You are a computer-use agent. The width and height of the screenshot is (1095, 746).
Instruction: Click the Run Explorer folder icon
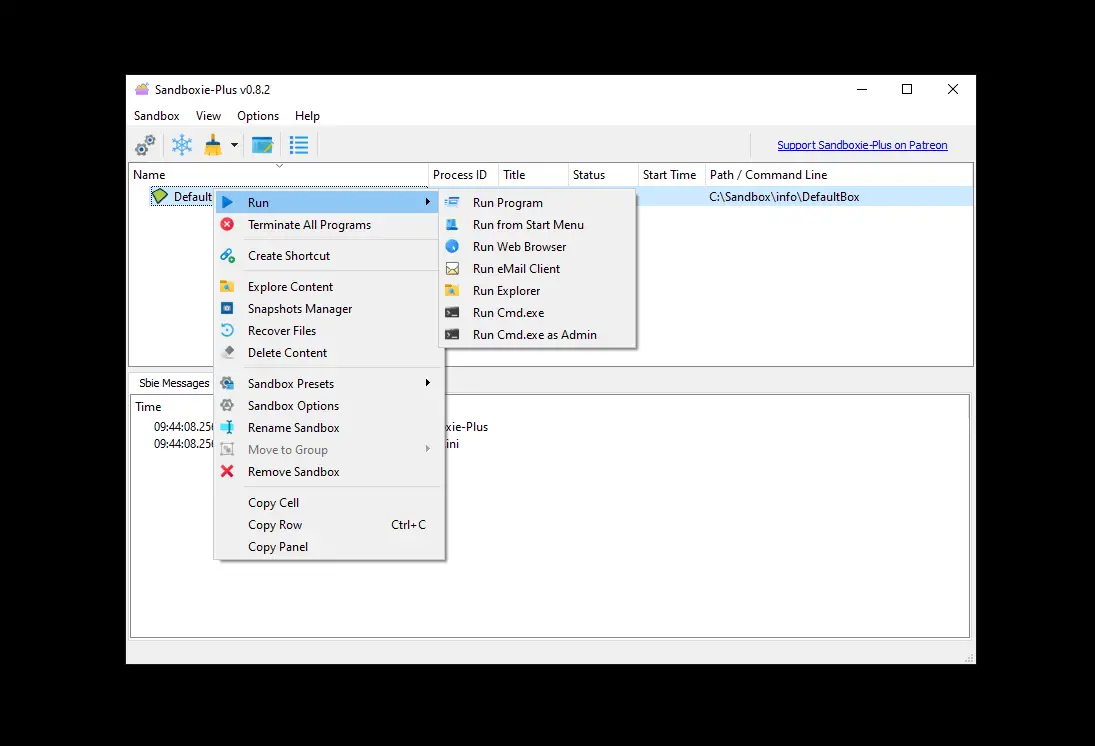coord(453,290)
